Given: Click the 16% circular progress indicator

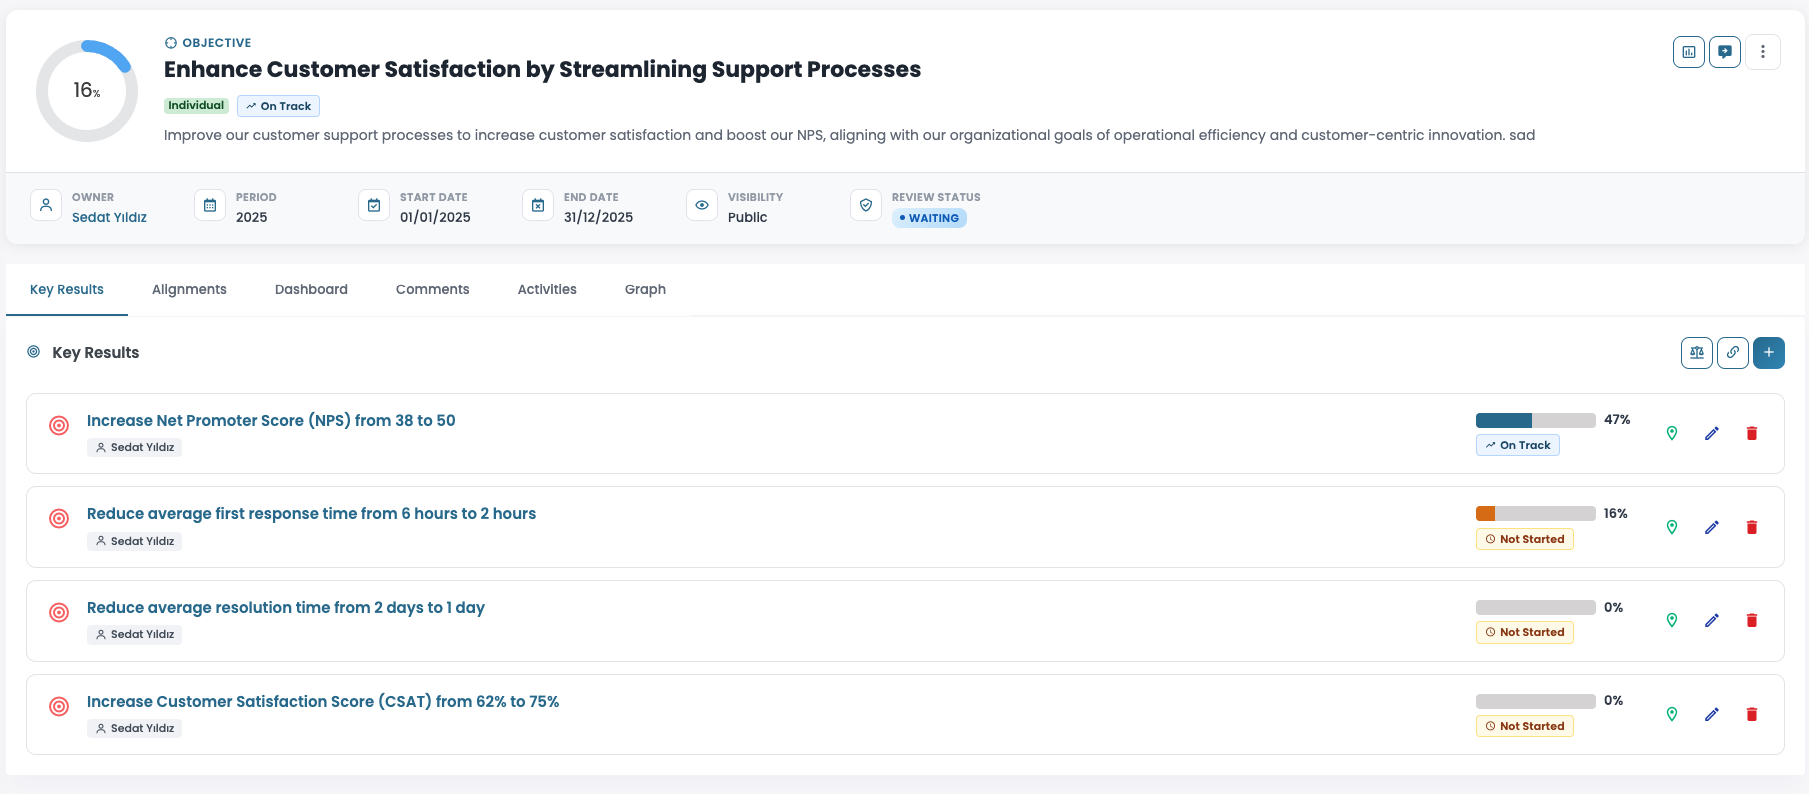Looking at the screenshot, I should 87,91.
